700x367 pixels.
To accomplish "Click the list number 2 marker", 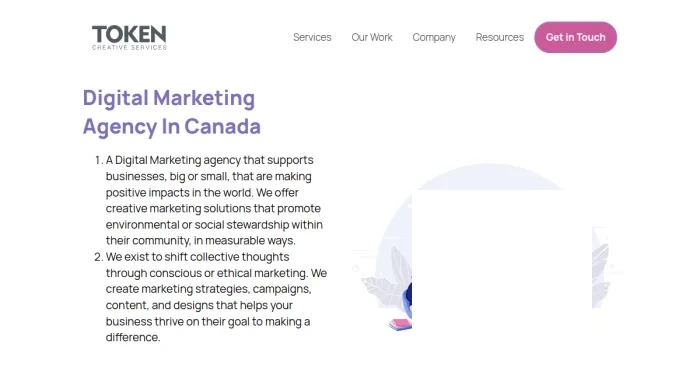I will pyautogui.click(x=99, y=257).
